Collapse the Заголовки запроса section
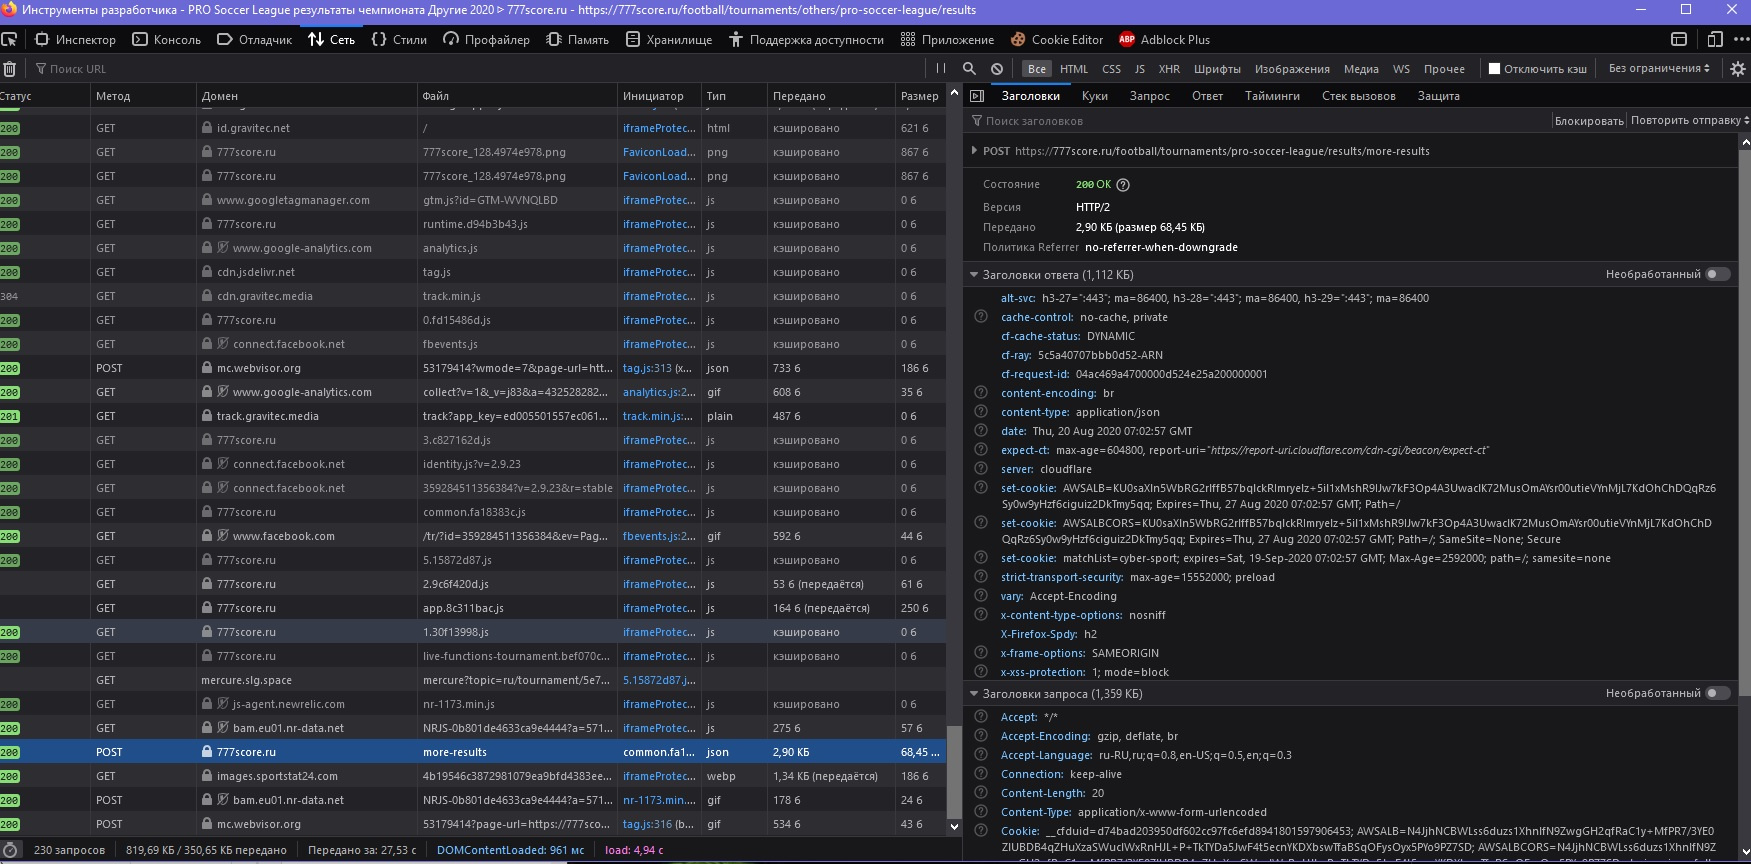The image size is (1751, 864). [x=973, y=694]
